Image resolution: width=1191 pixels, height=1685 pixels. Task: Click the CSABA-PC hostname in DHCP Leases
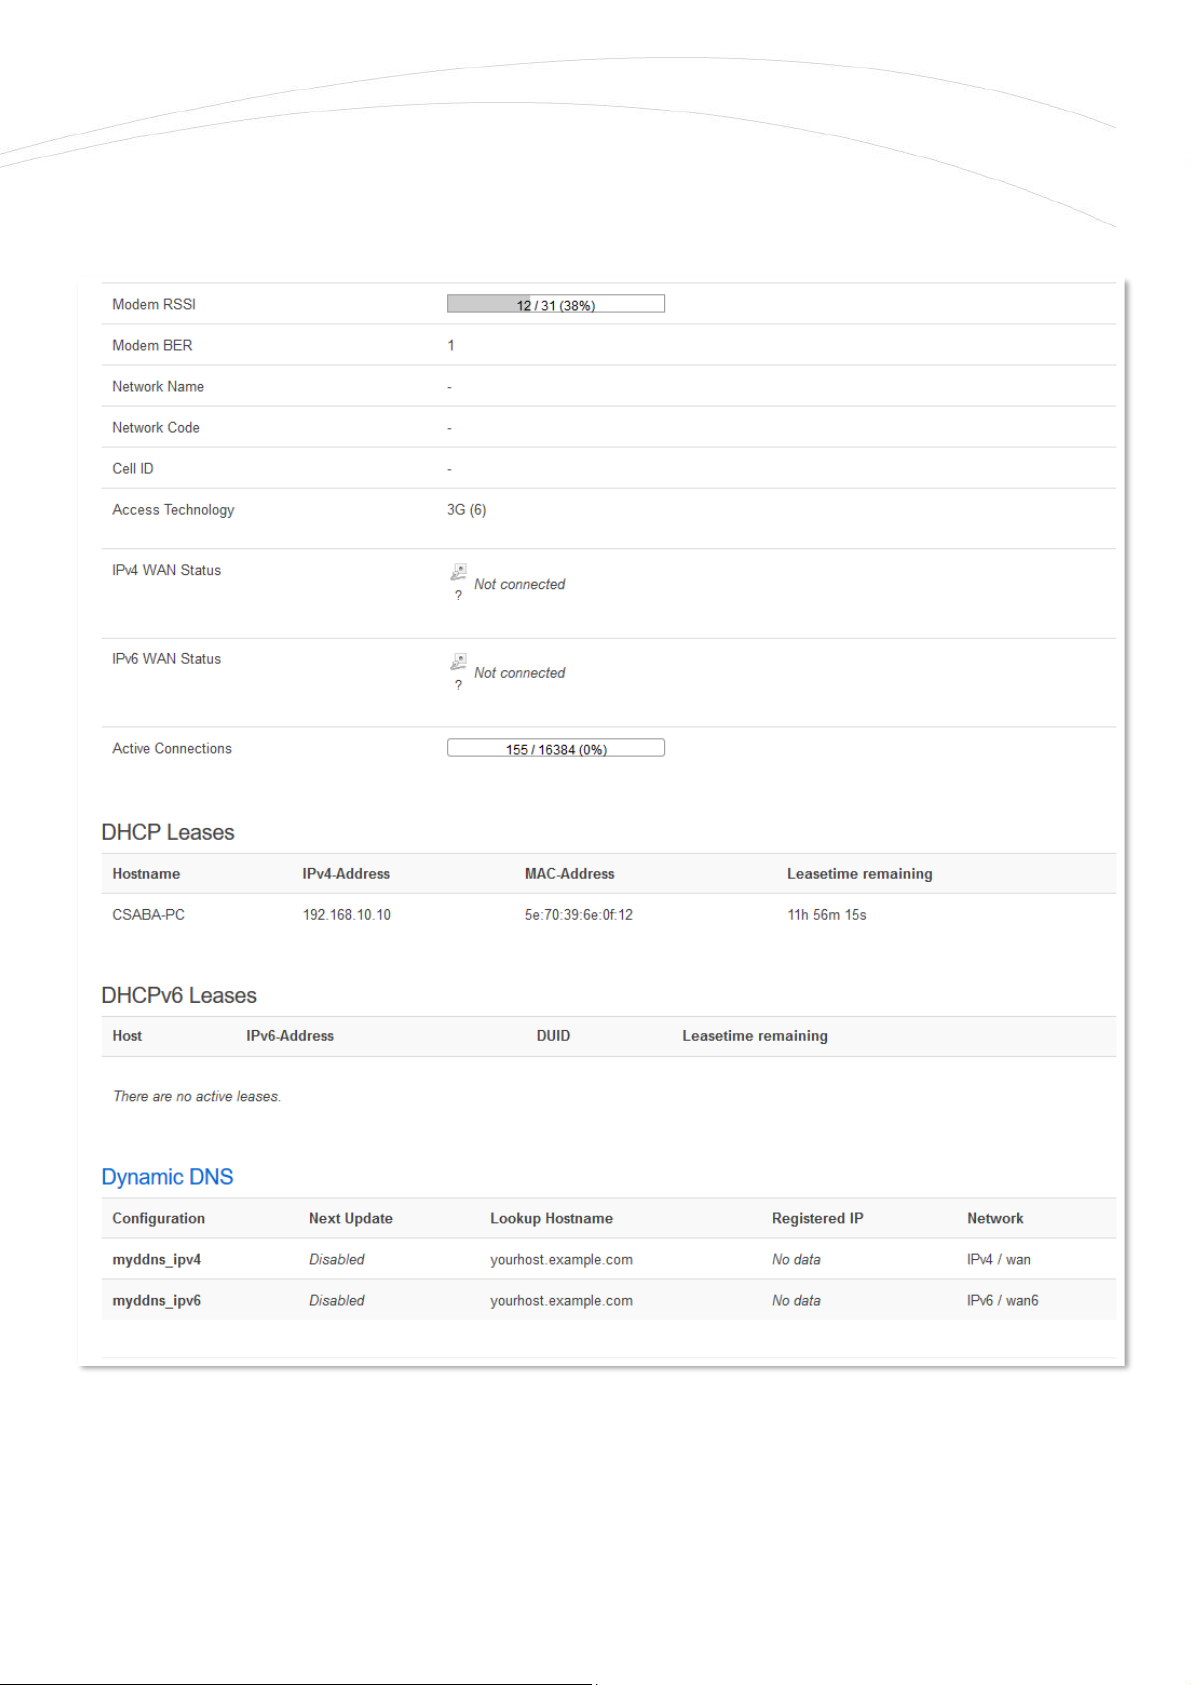pos(148,915)
